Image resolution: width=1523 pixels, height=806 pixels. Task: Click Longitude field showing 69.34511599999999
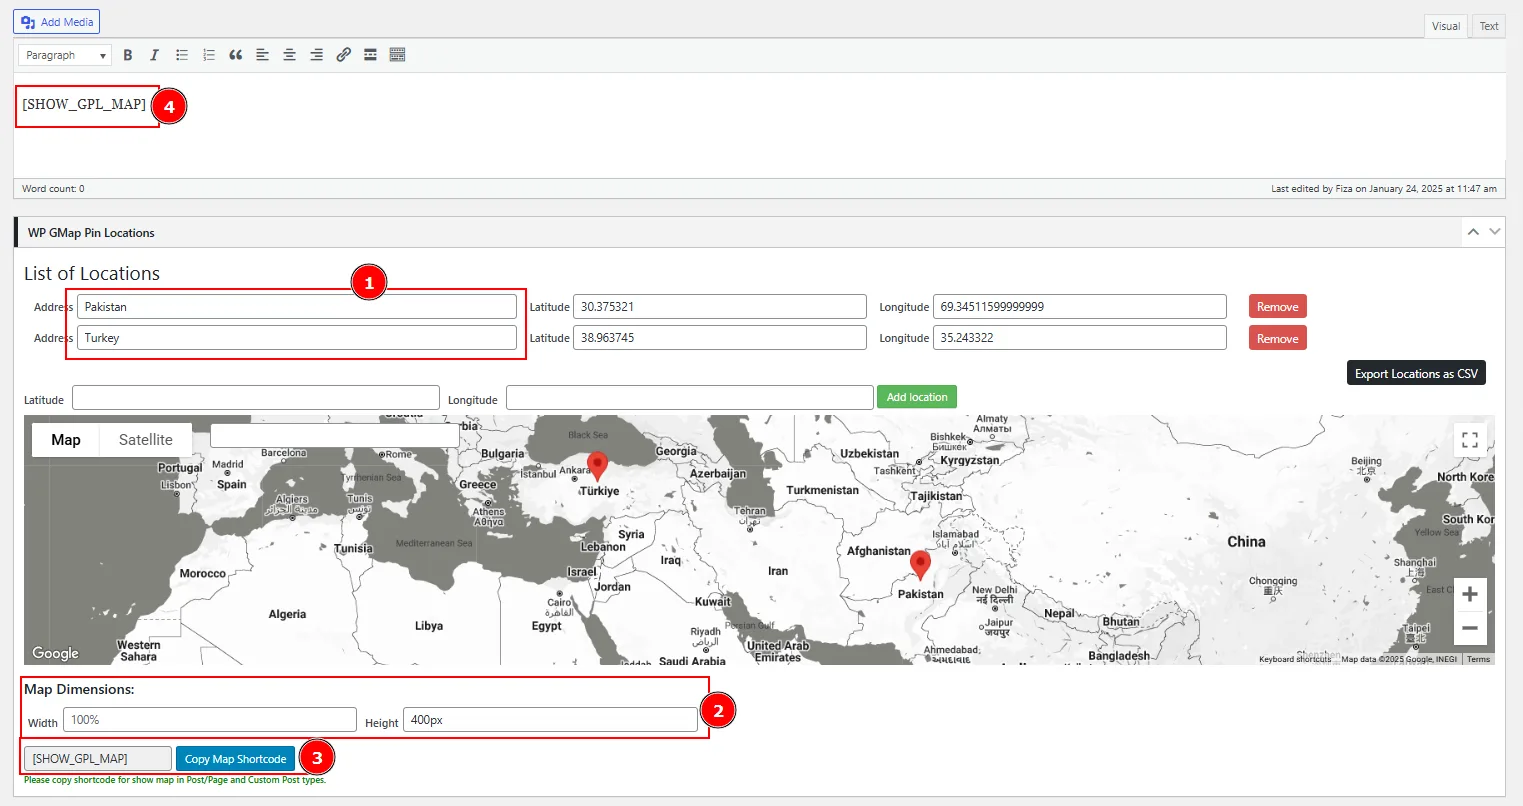click(x=1080, y=307)
